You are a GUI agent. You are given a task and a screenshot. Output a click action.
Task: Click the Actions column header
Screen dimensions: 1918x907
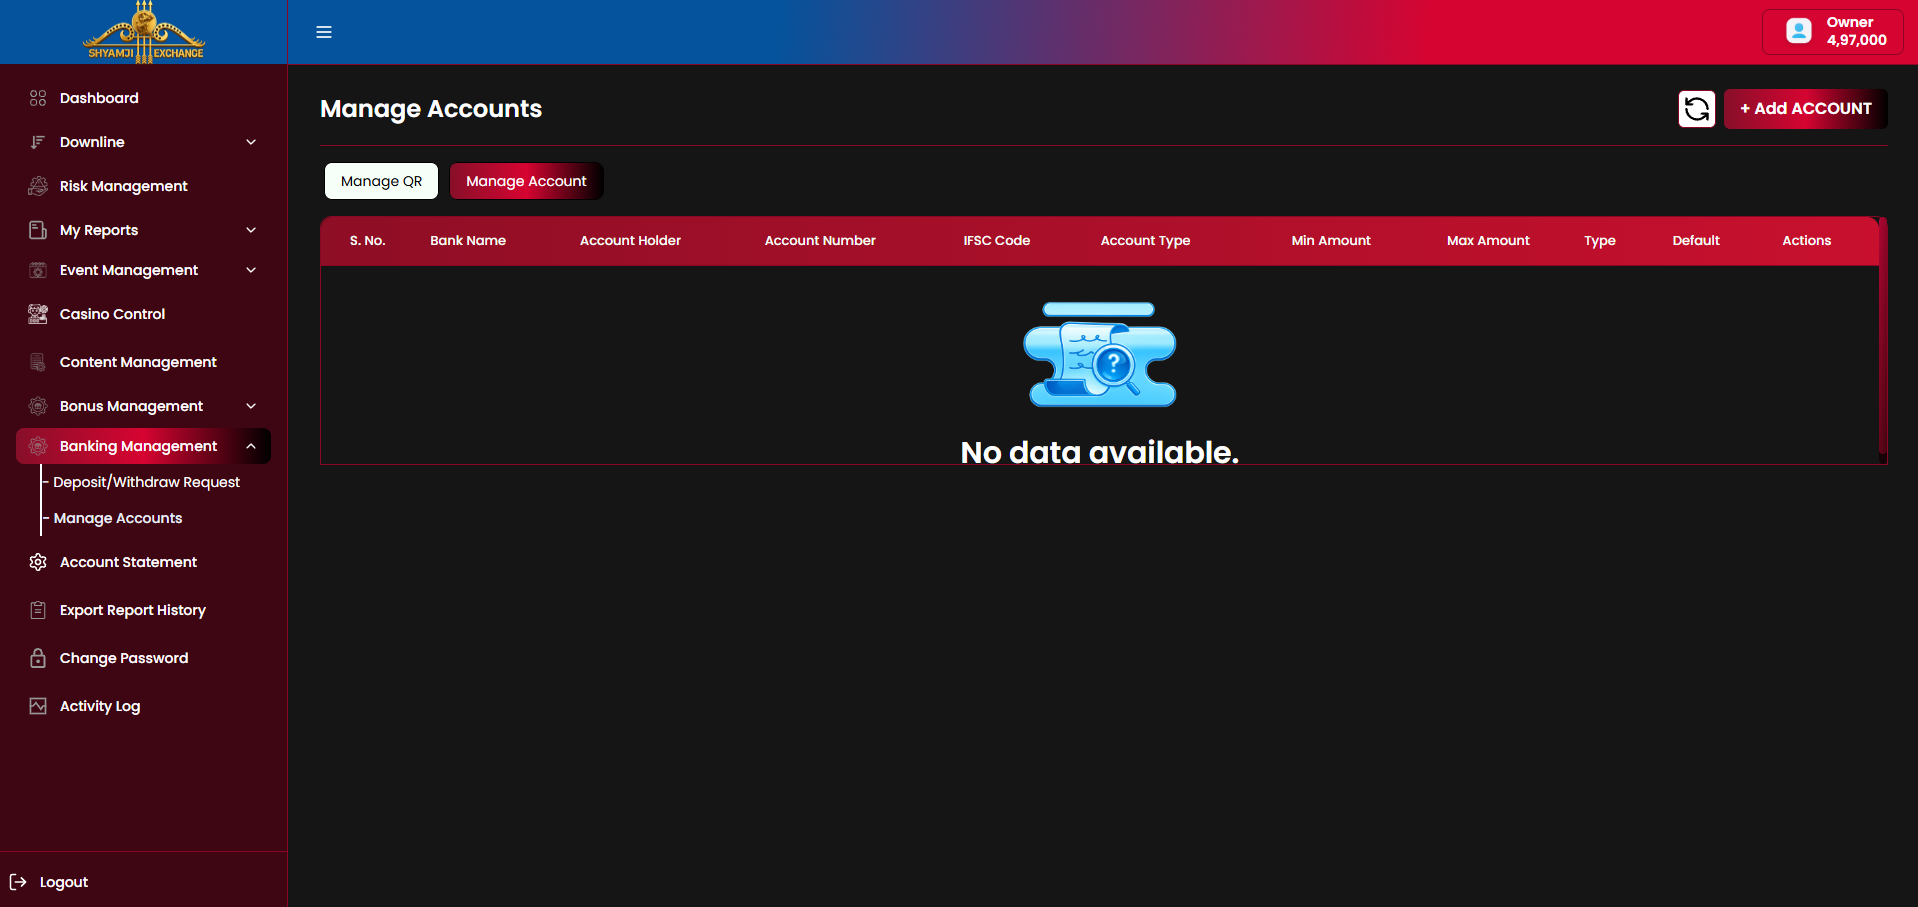tap(1806, 241)
